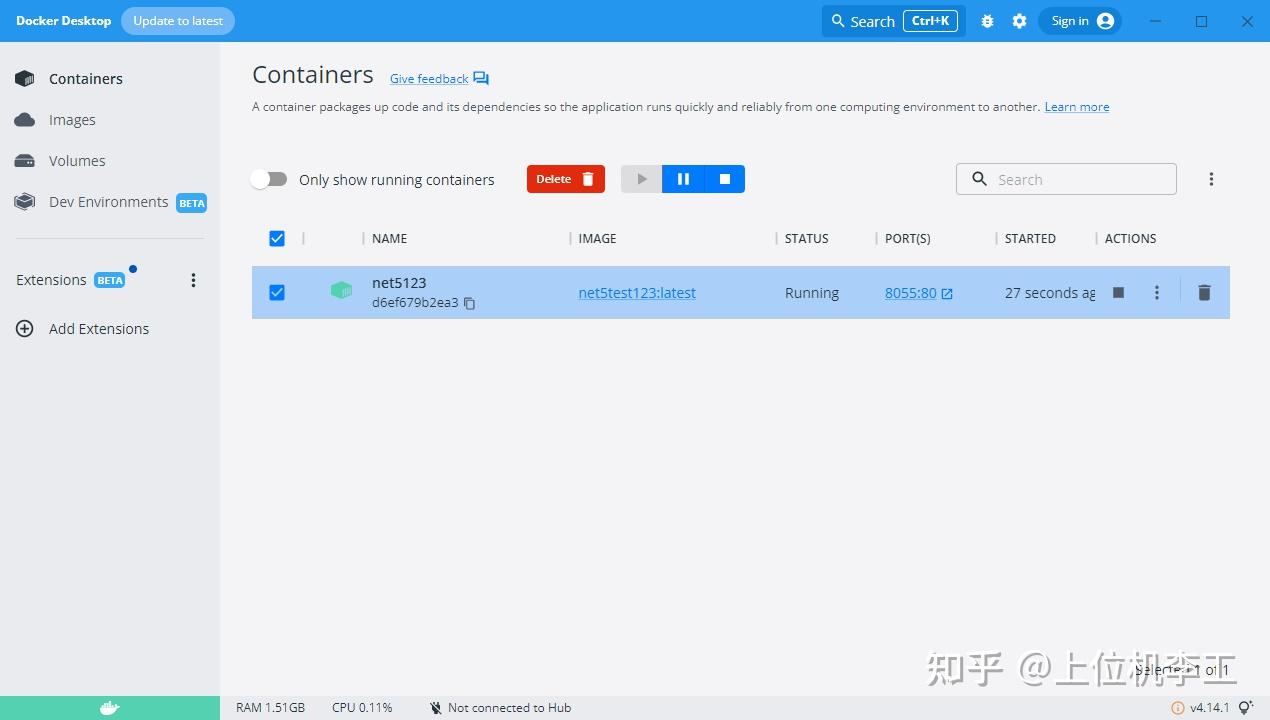Click the Docker whale status icon

(x=110, y=708)
